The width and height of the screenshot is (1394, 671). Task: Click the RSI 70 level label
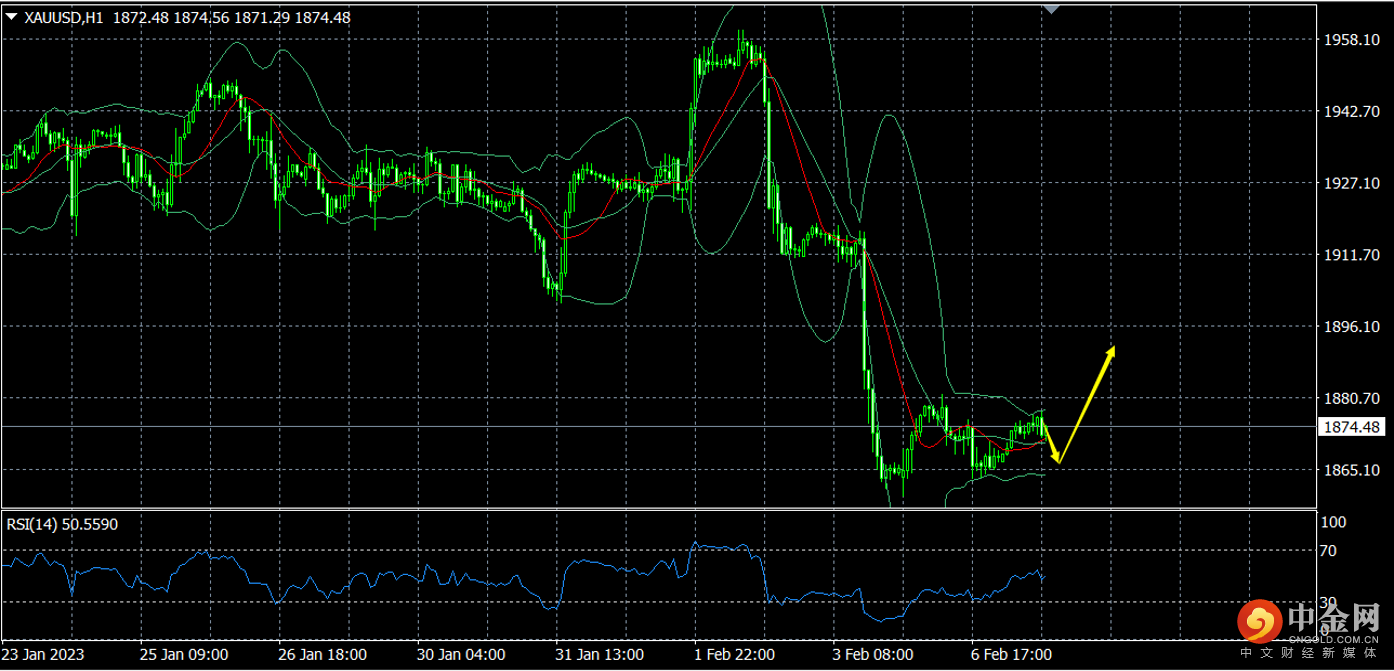(x=1329, y=551)
